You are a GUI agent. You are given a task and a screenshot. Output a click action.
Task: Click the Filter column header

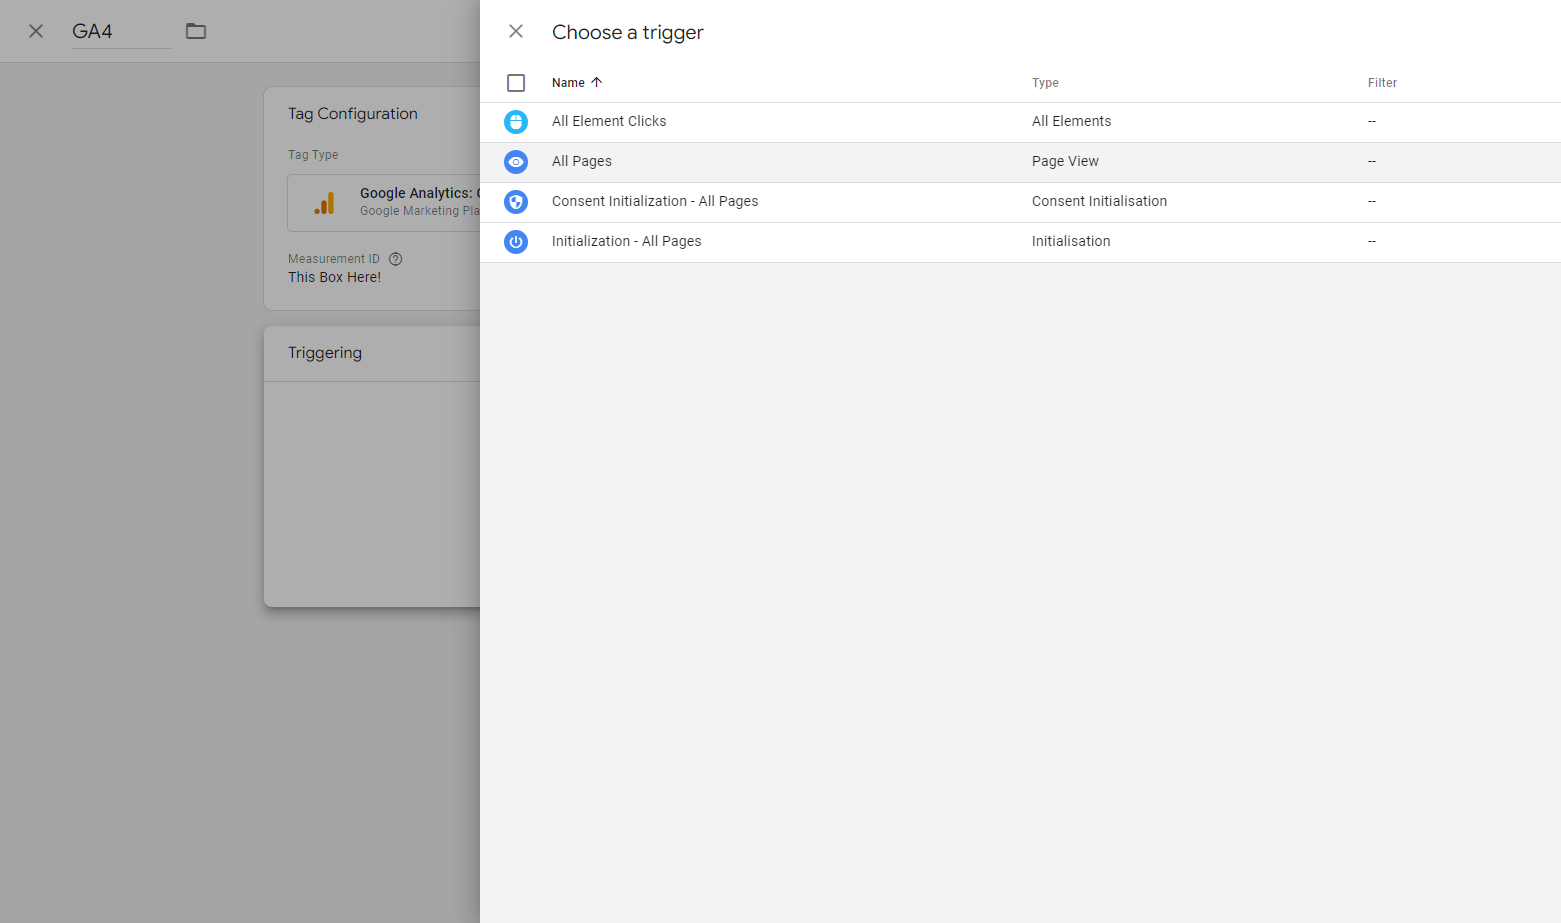[x=1382, y=83]
